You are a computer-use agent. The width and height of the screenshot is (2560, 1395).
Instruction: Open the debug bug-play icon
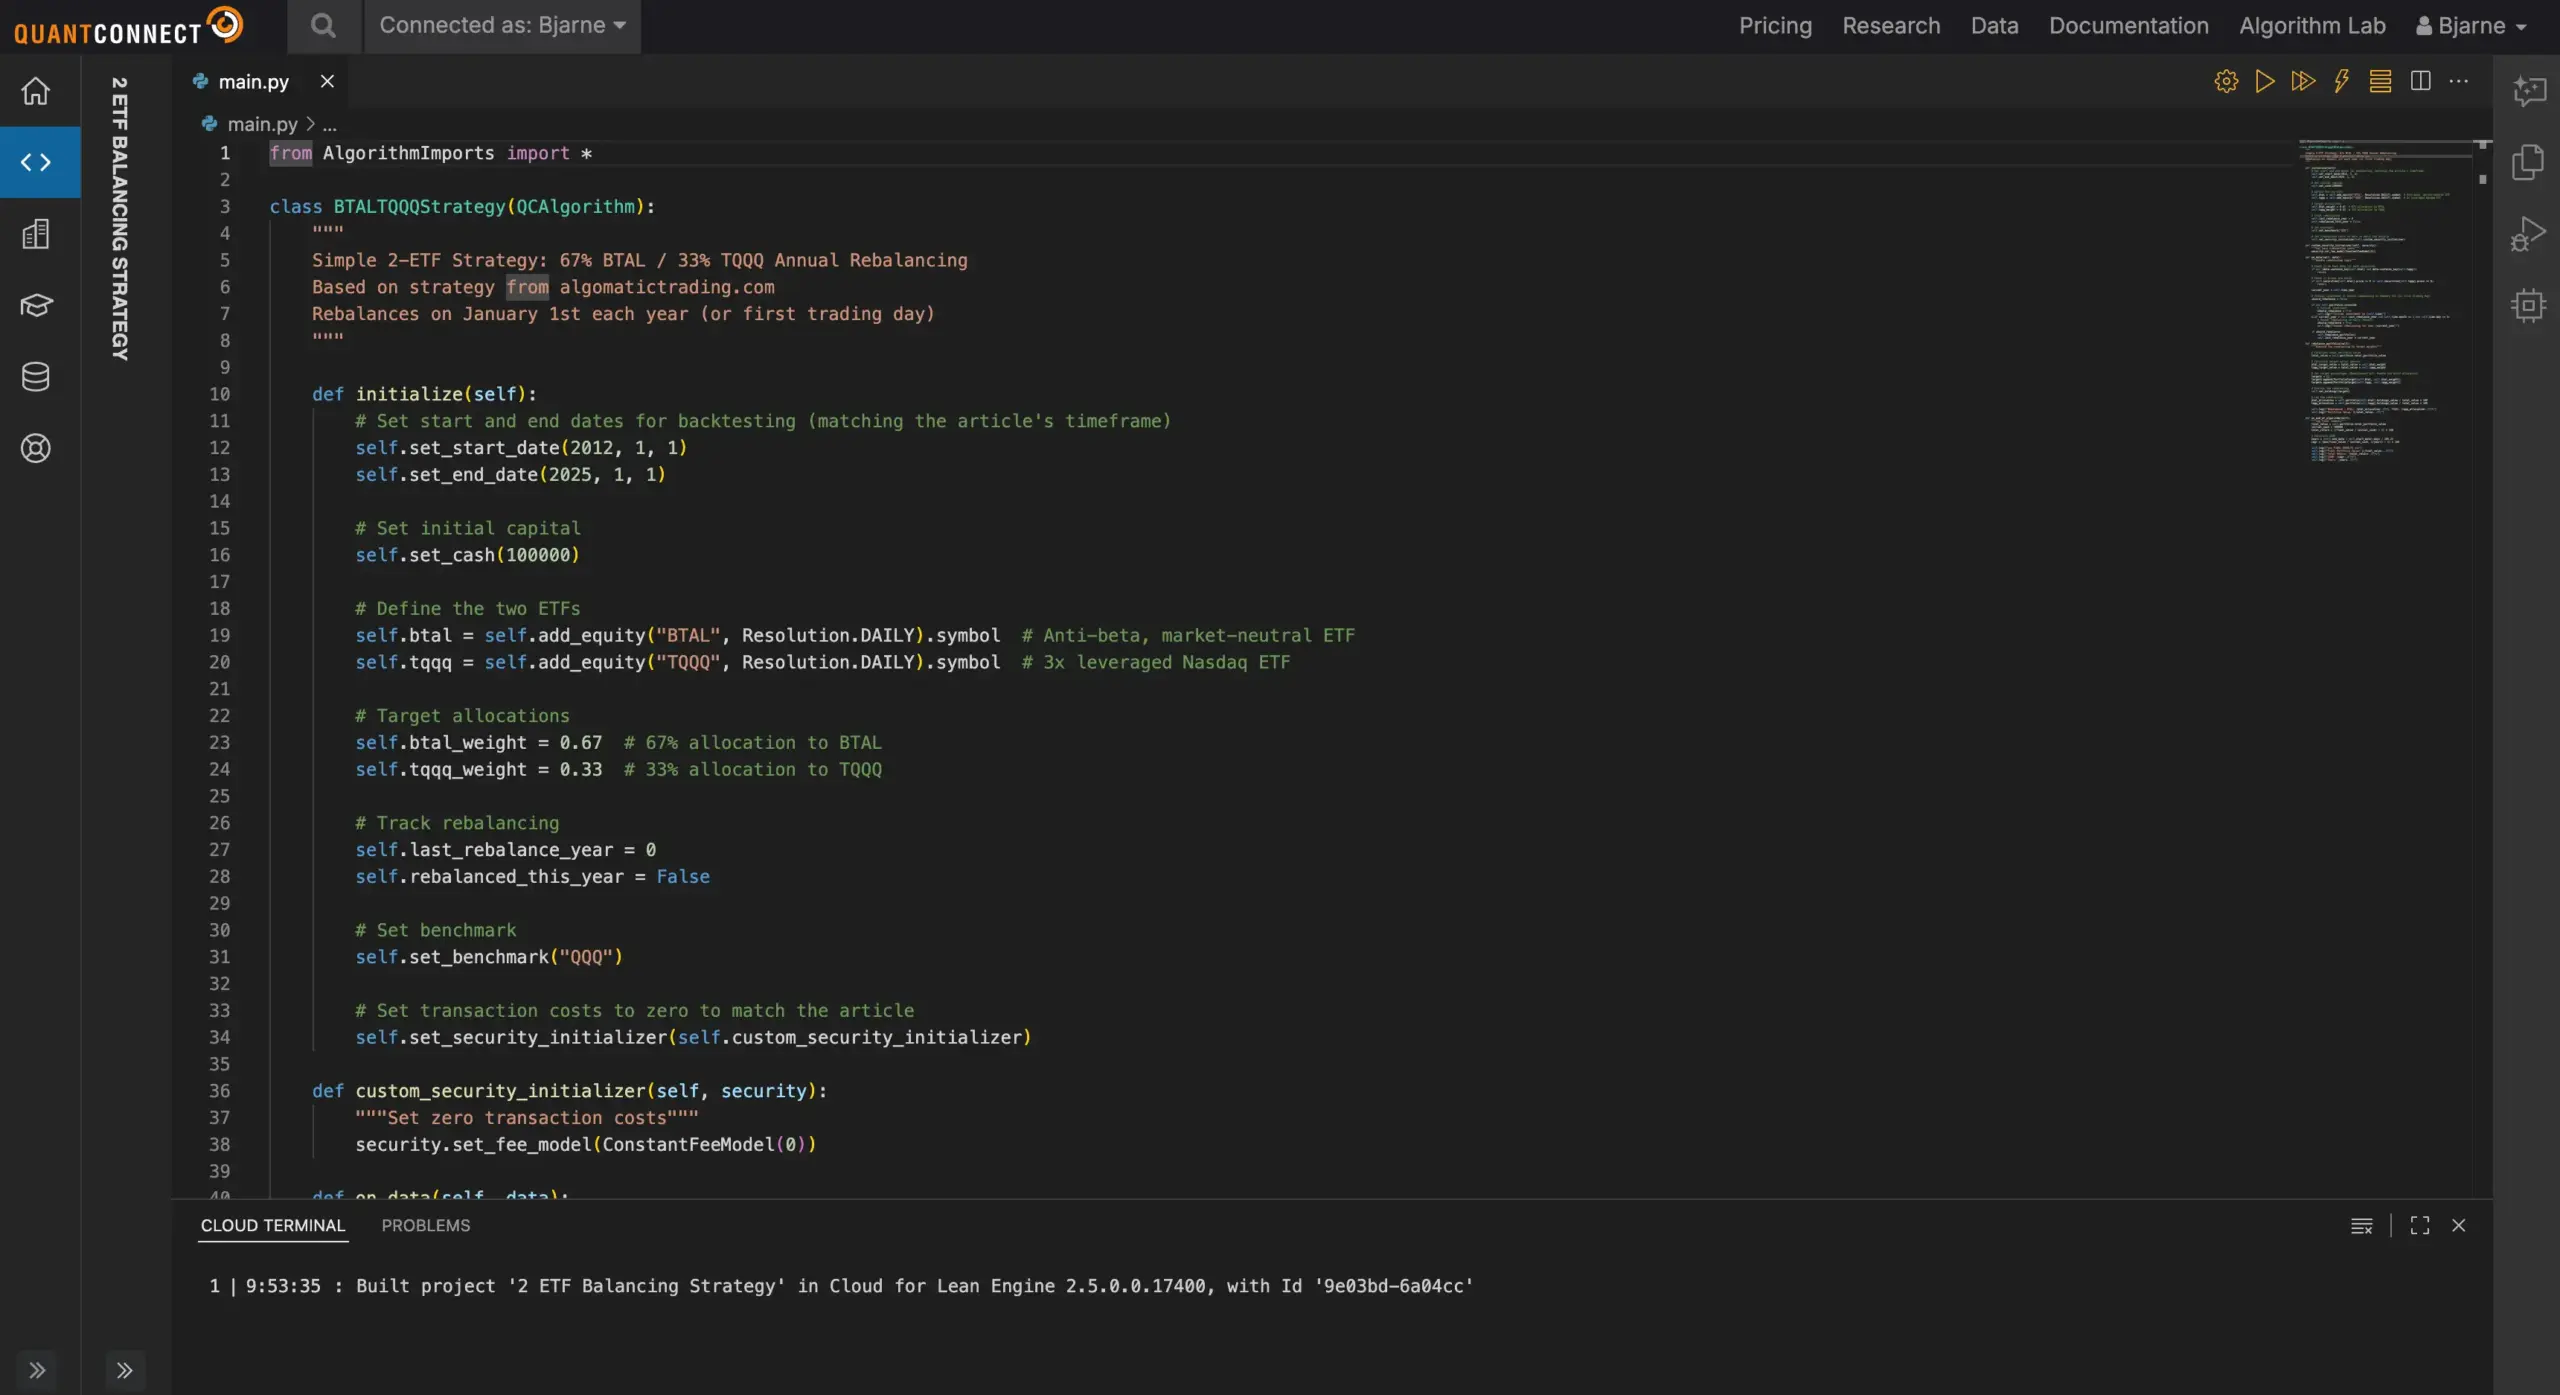coord(2528,234)
